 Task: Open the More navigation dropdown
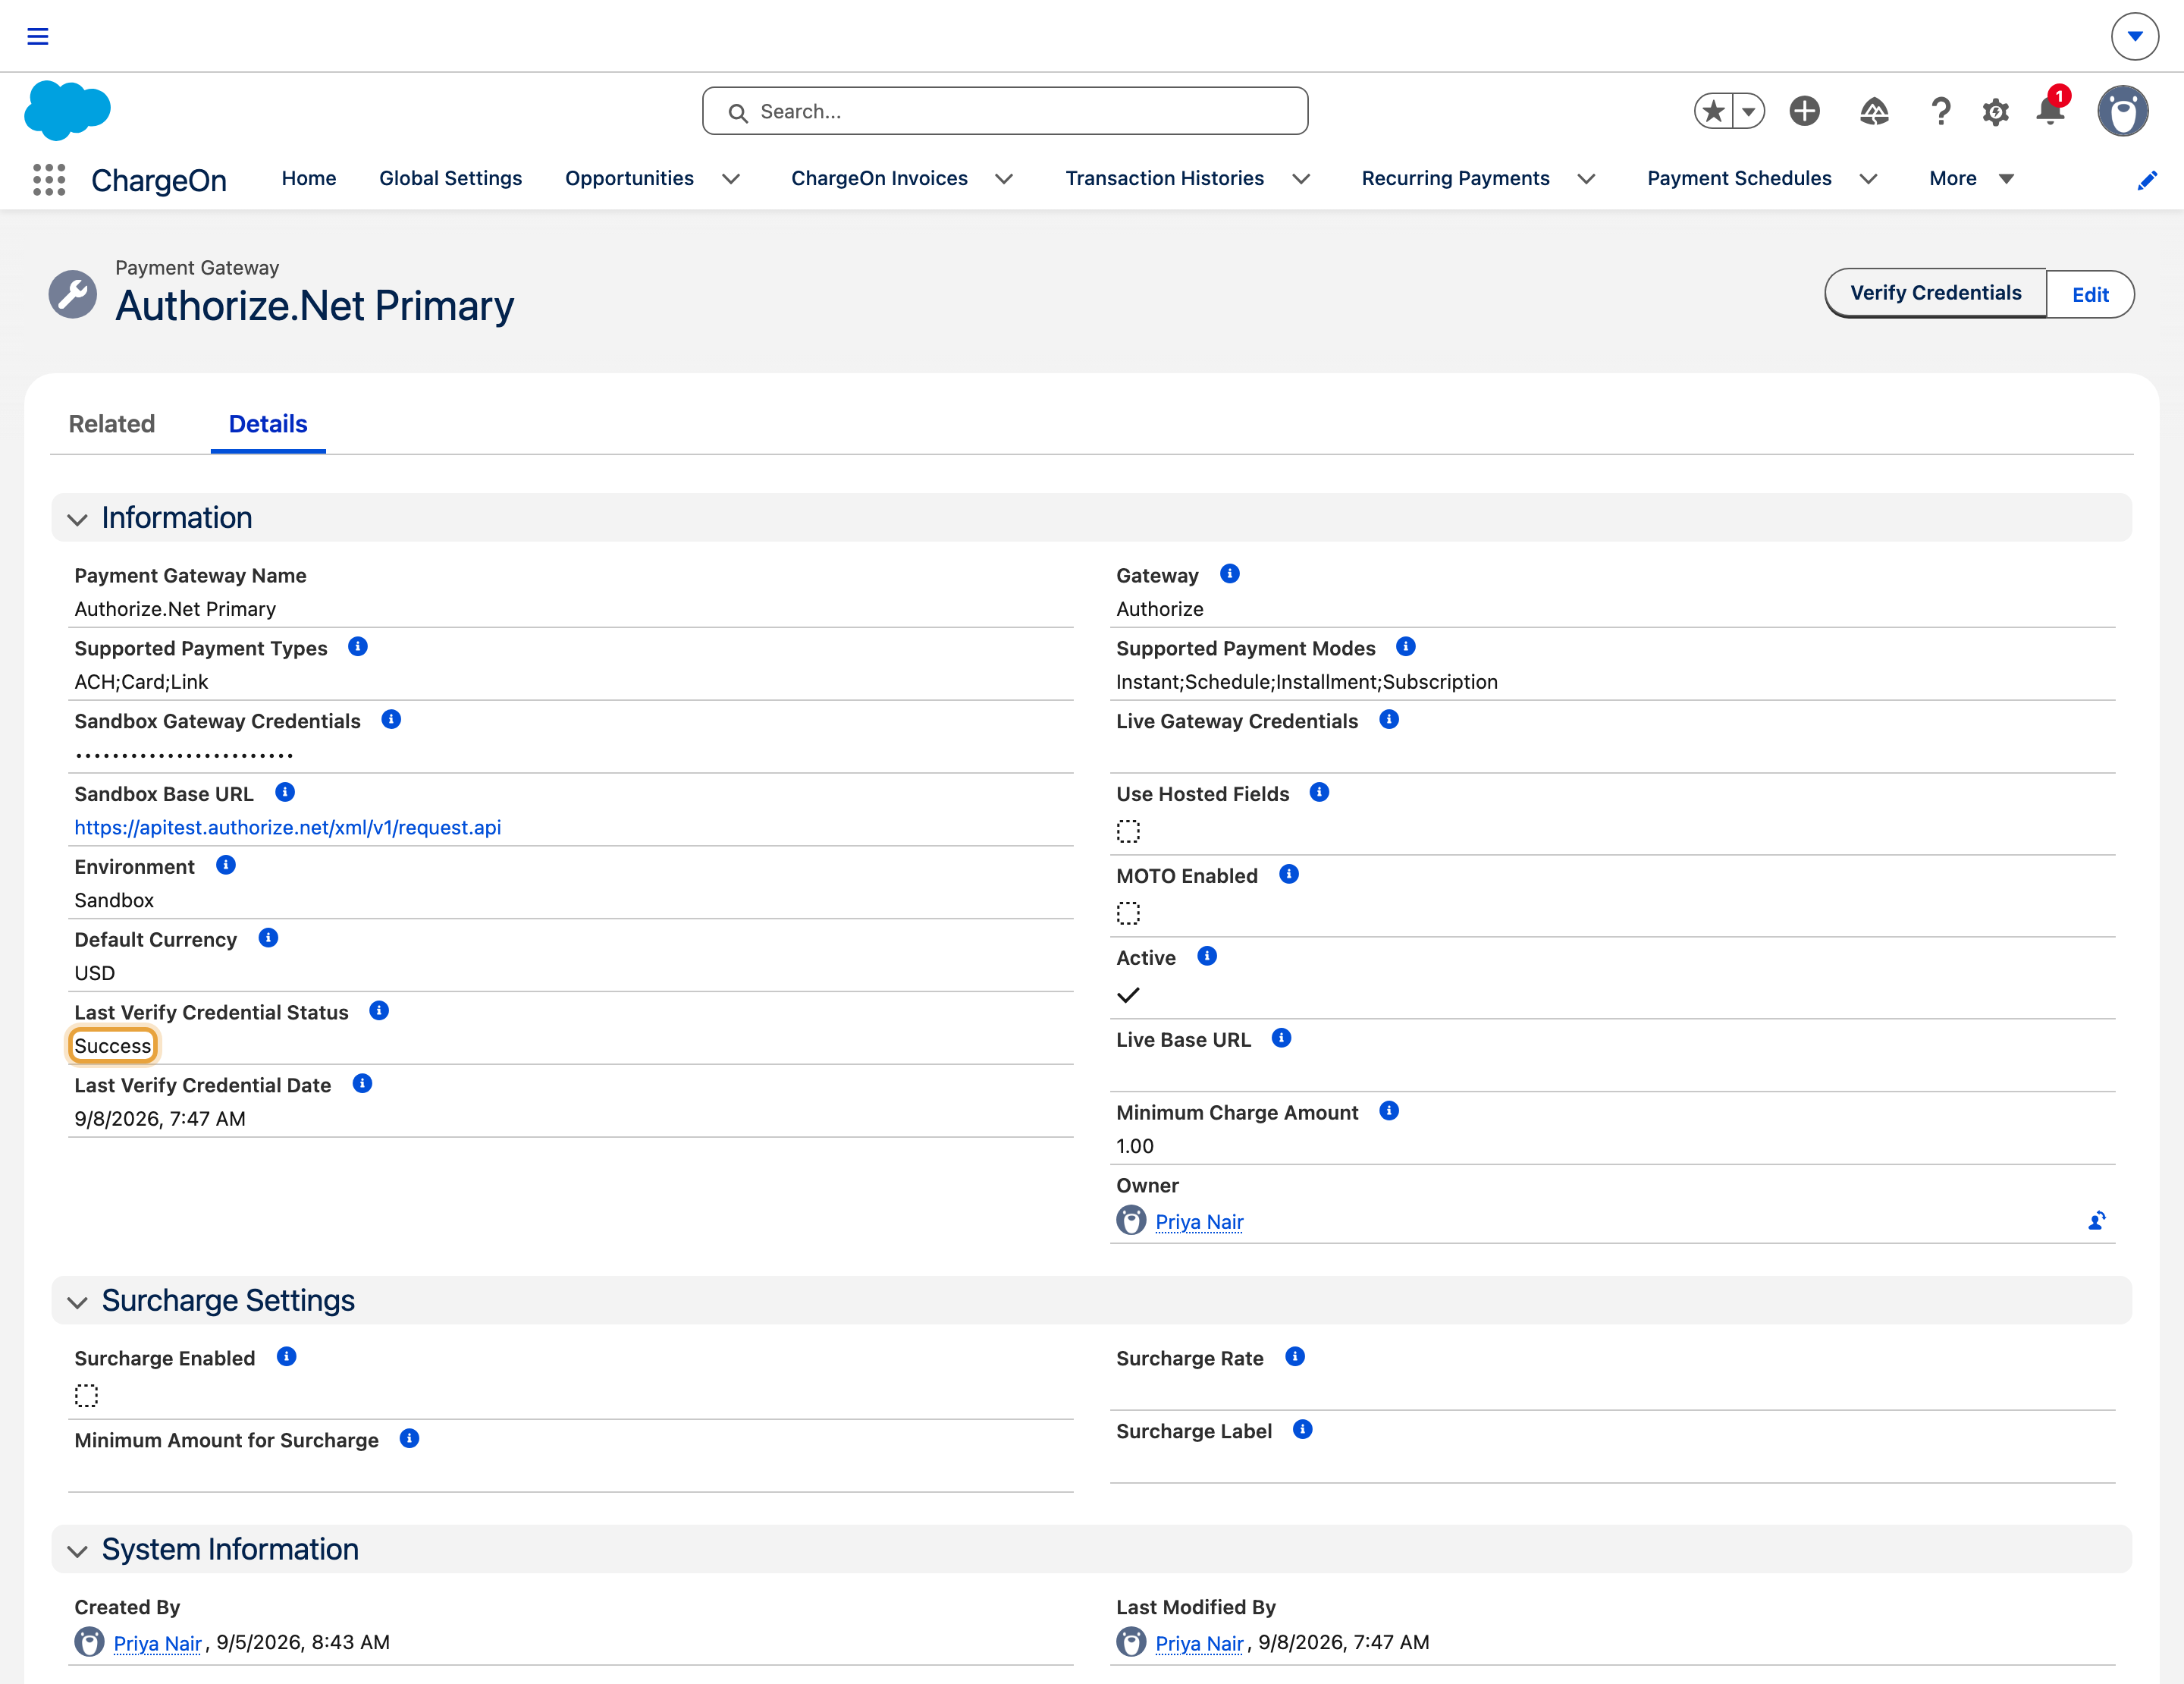point(1971,179)
